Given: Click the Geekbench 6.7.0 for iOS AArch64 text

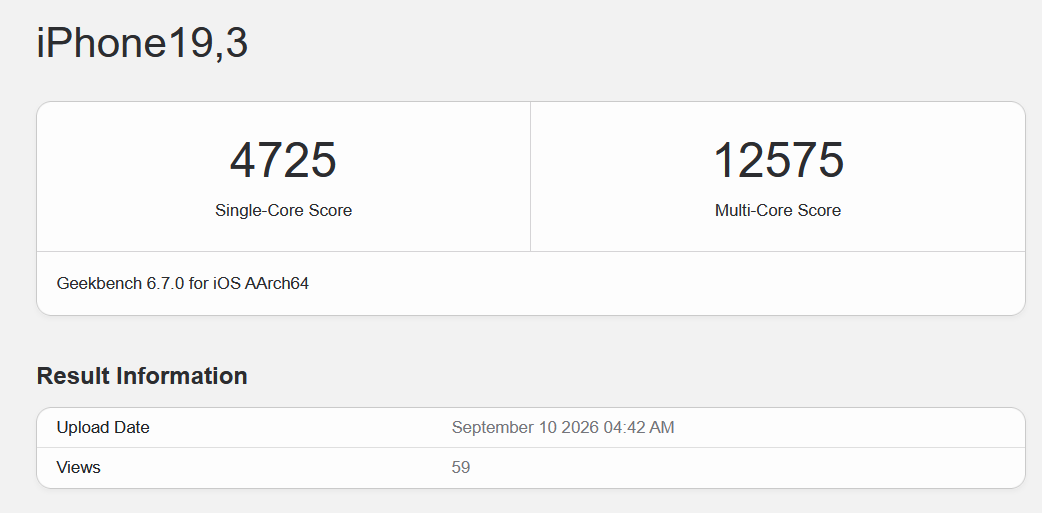Looking at the screenshot, I should click(183, 284).
